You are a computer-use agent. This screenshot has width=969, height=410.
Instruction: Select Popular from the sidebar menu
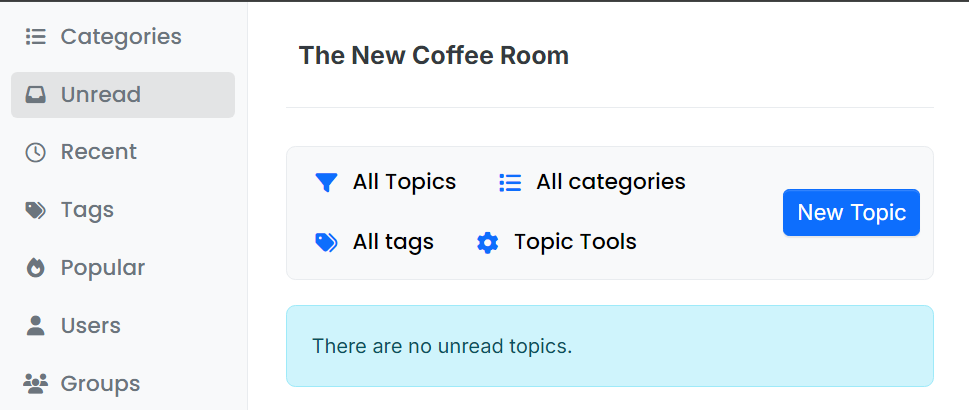click(102, 268)
